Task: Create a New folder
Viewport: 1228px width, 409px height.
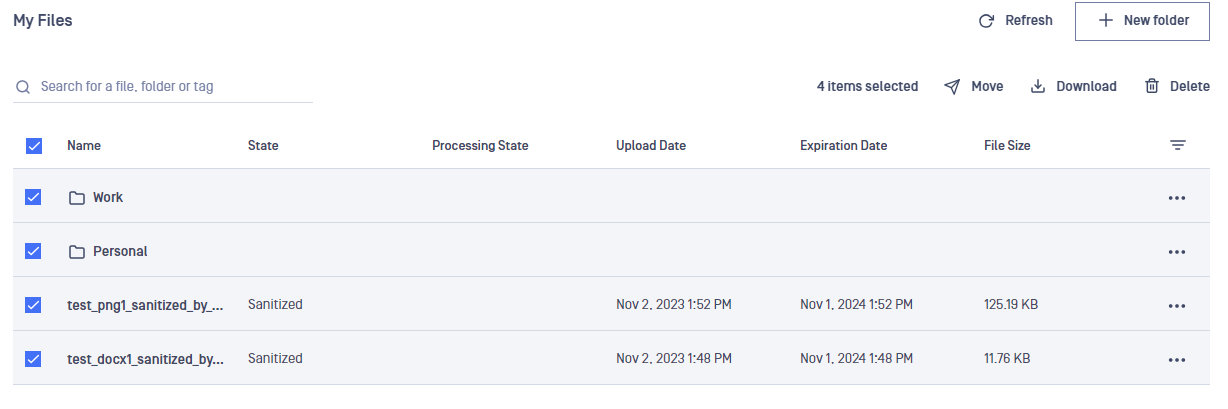Action: [x=1143, y=21]
